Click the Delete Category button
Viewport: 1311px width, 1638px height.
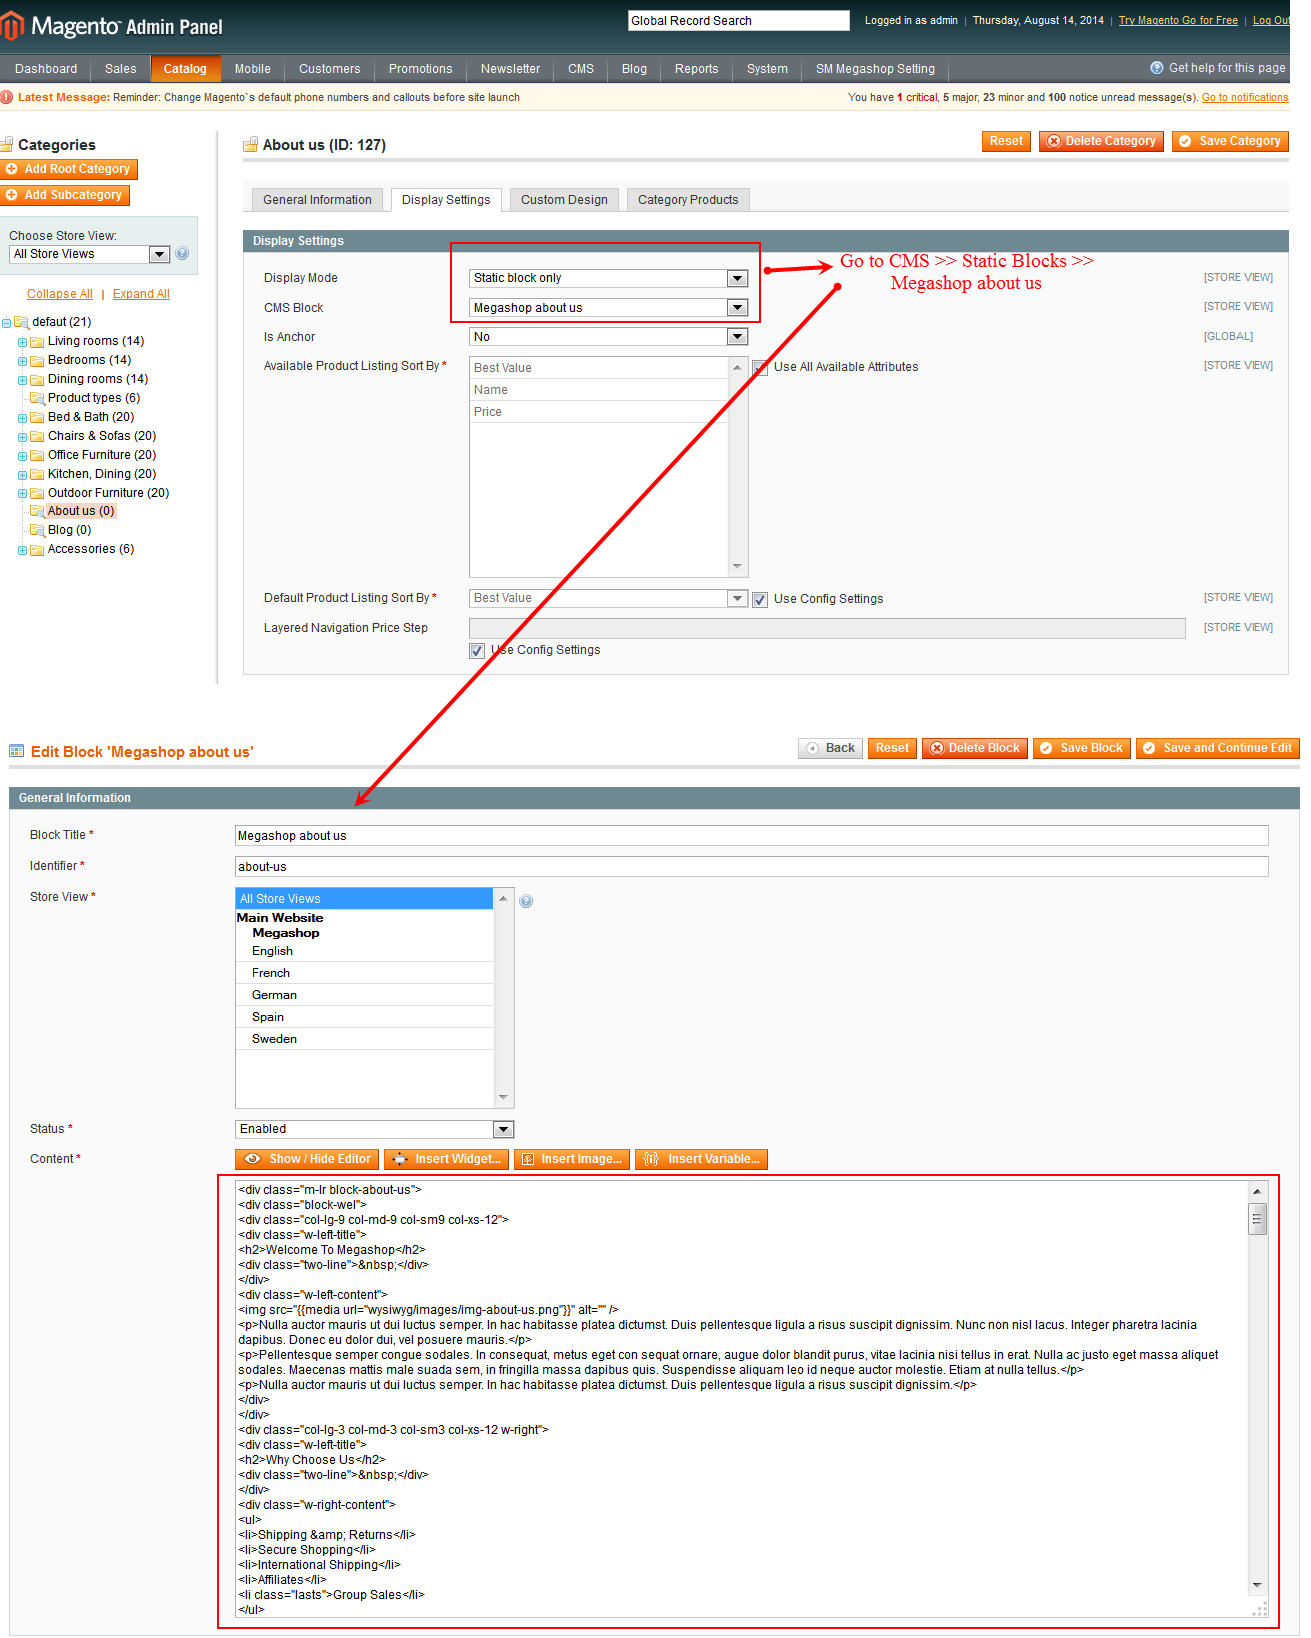[1101, 141]
